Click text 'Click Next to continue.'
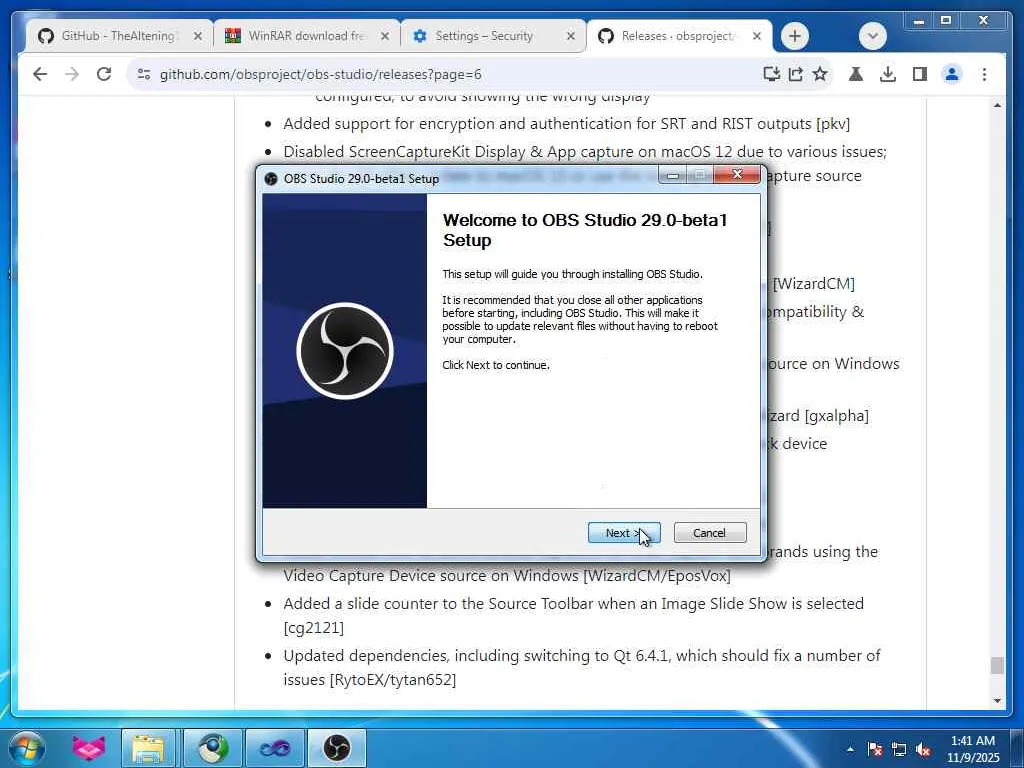 coord(496,365)
